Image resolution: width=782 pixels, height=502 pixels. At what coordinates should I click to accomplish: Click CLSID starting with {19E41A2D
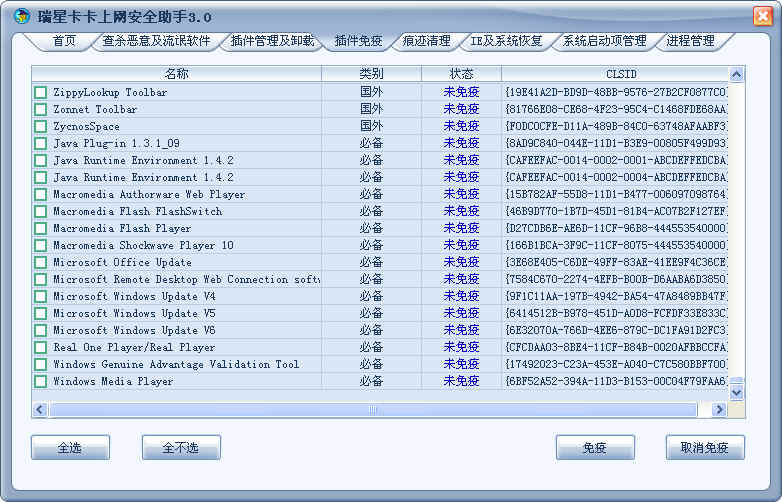[616, 92]
